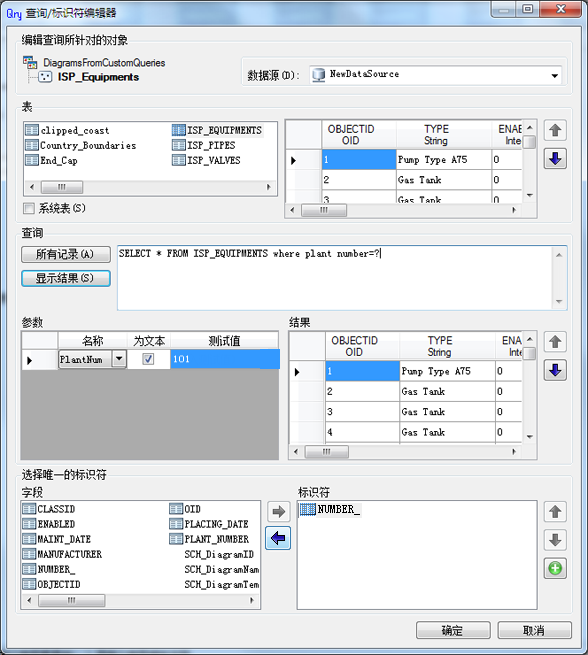This screenshot has width=588, height=655.
Task: Click the tables list horizontal scrollbar
Action: 150,187
